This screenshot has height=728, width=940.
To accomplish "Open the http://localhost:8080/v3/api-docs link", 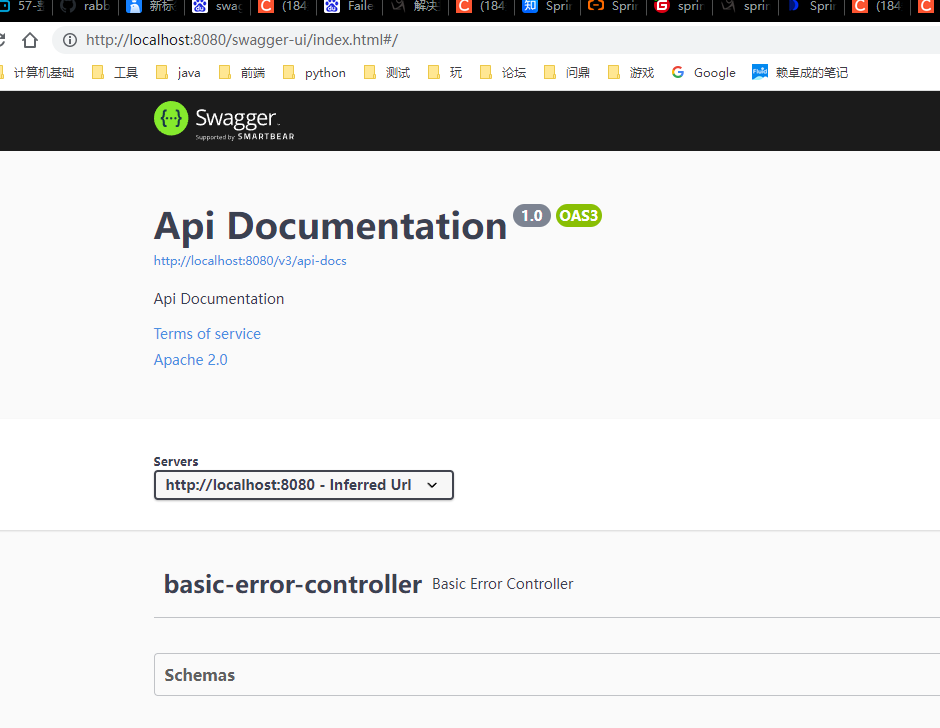I will click(x=250, y=261).
